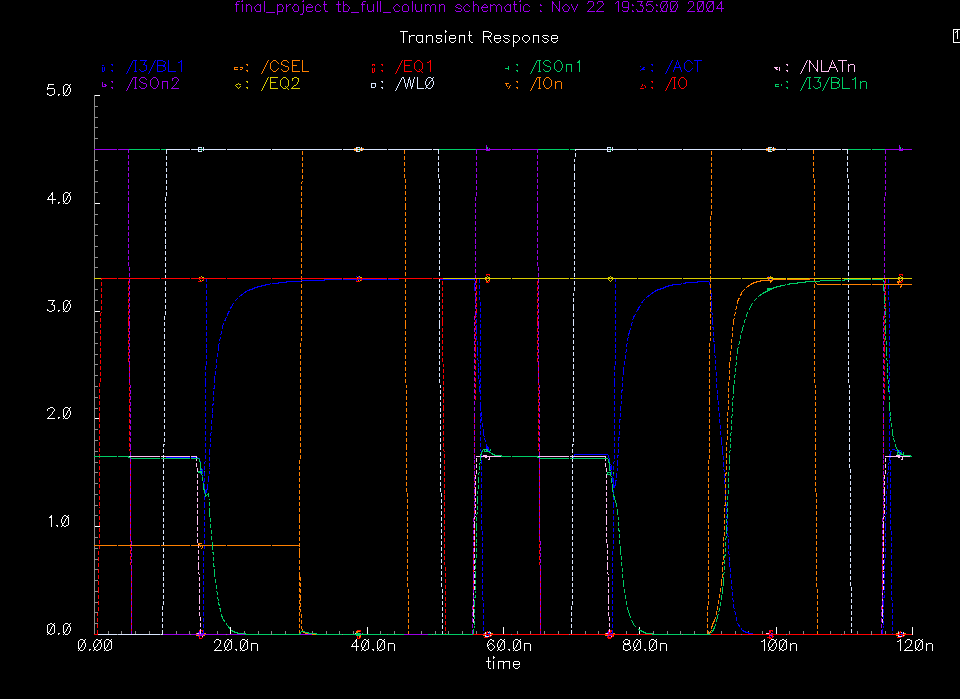Click the 2.0 y-axis value
The image size is (960, 699).
point(59,414)
